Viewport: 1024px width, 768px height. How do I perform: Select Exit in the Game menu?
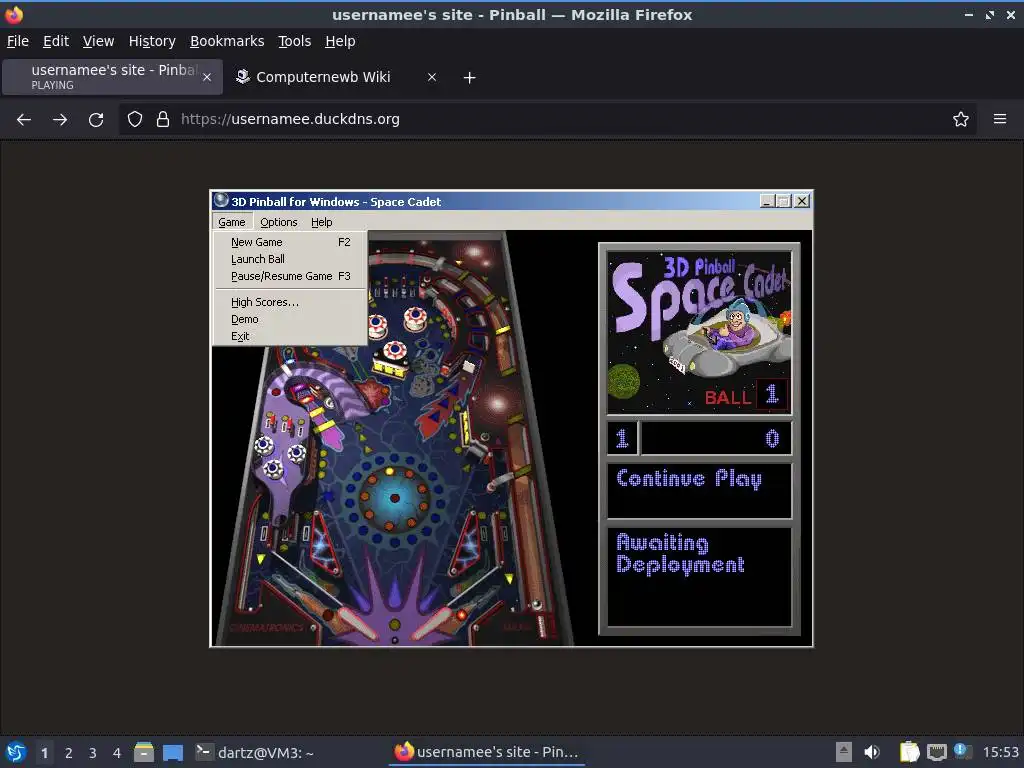point(290,336)
